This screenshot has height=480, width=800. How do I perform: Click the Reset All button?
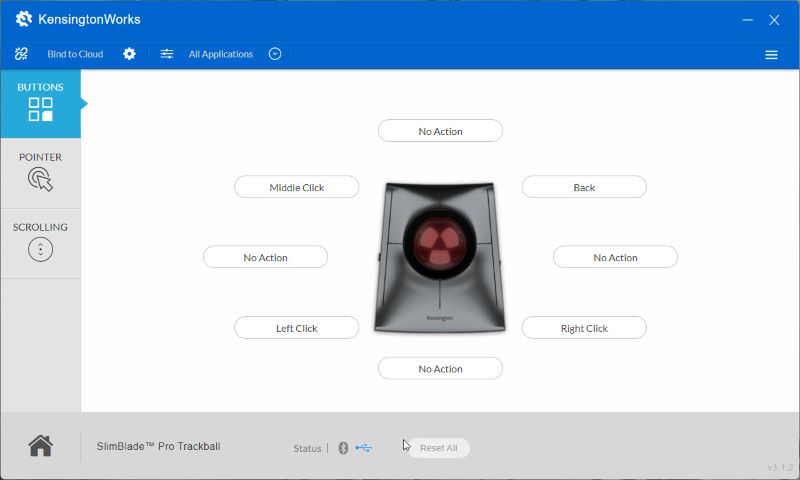click(439, 448)
